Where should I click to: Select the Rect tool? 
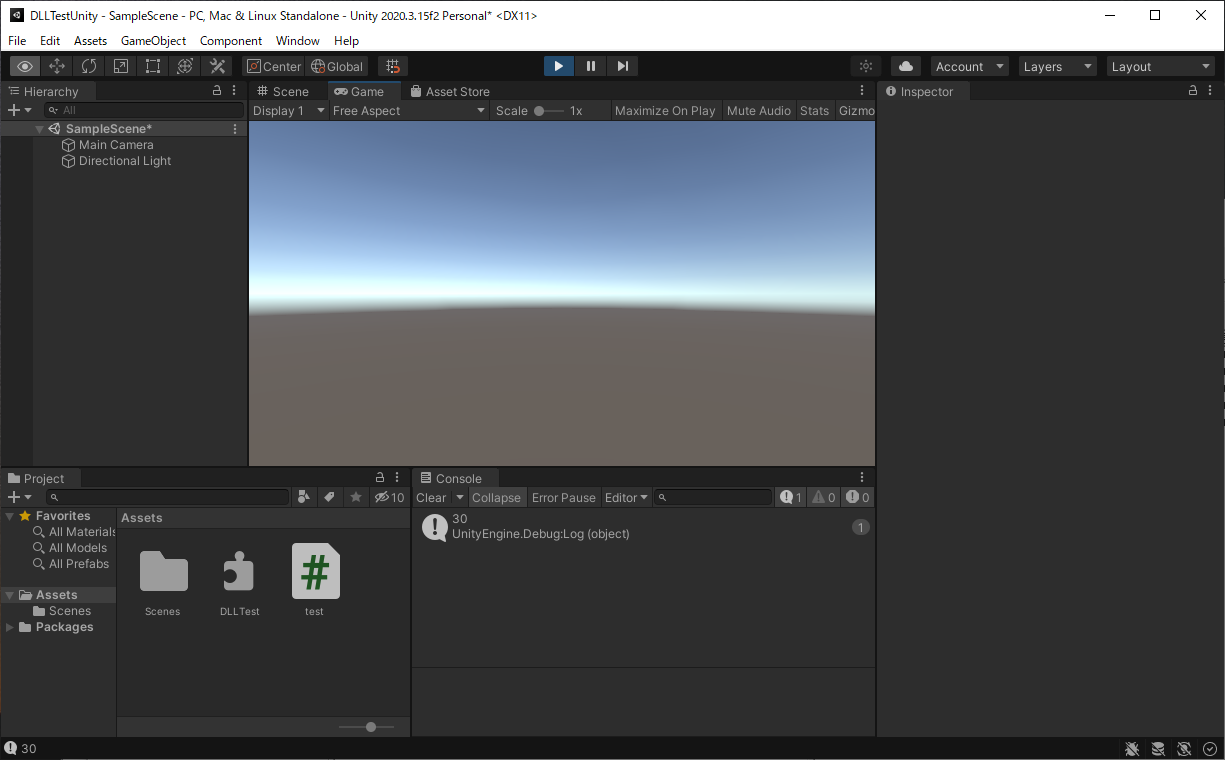(153, 66)
